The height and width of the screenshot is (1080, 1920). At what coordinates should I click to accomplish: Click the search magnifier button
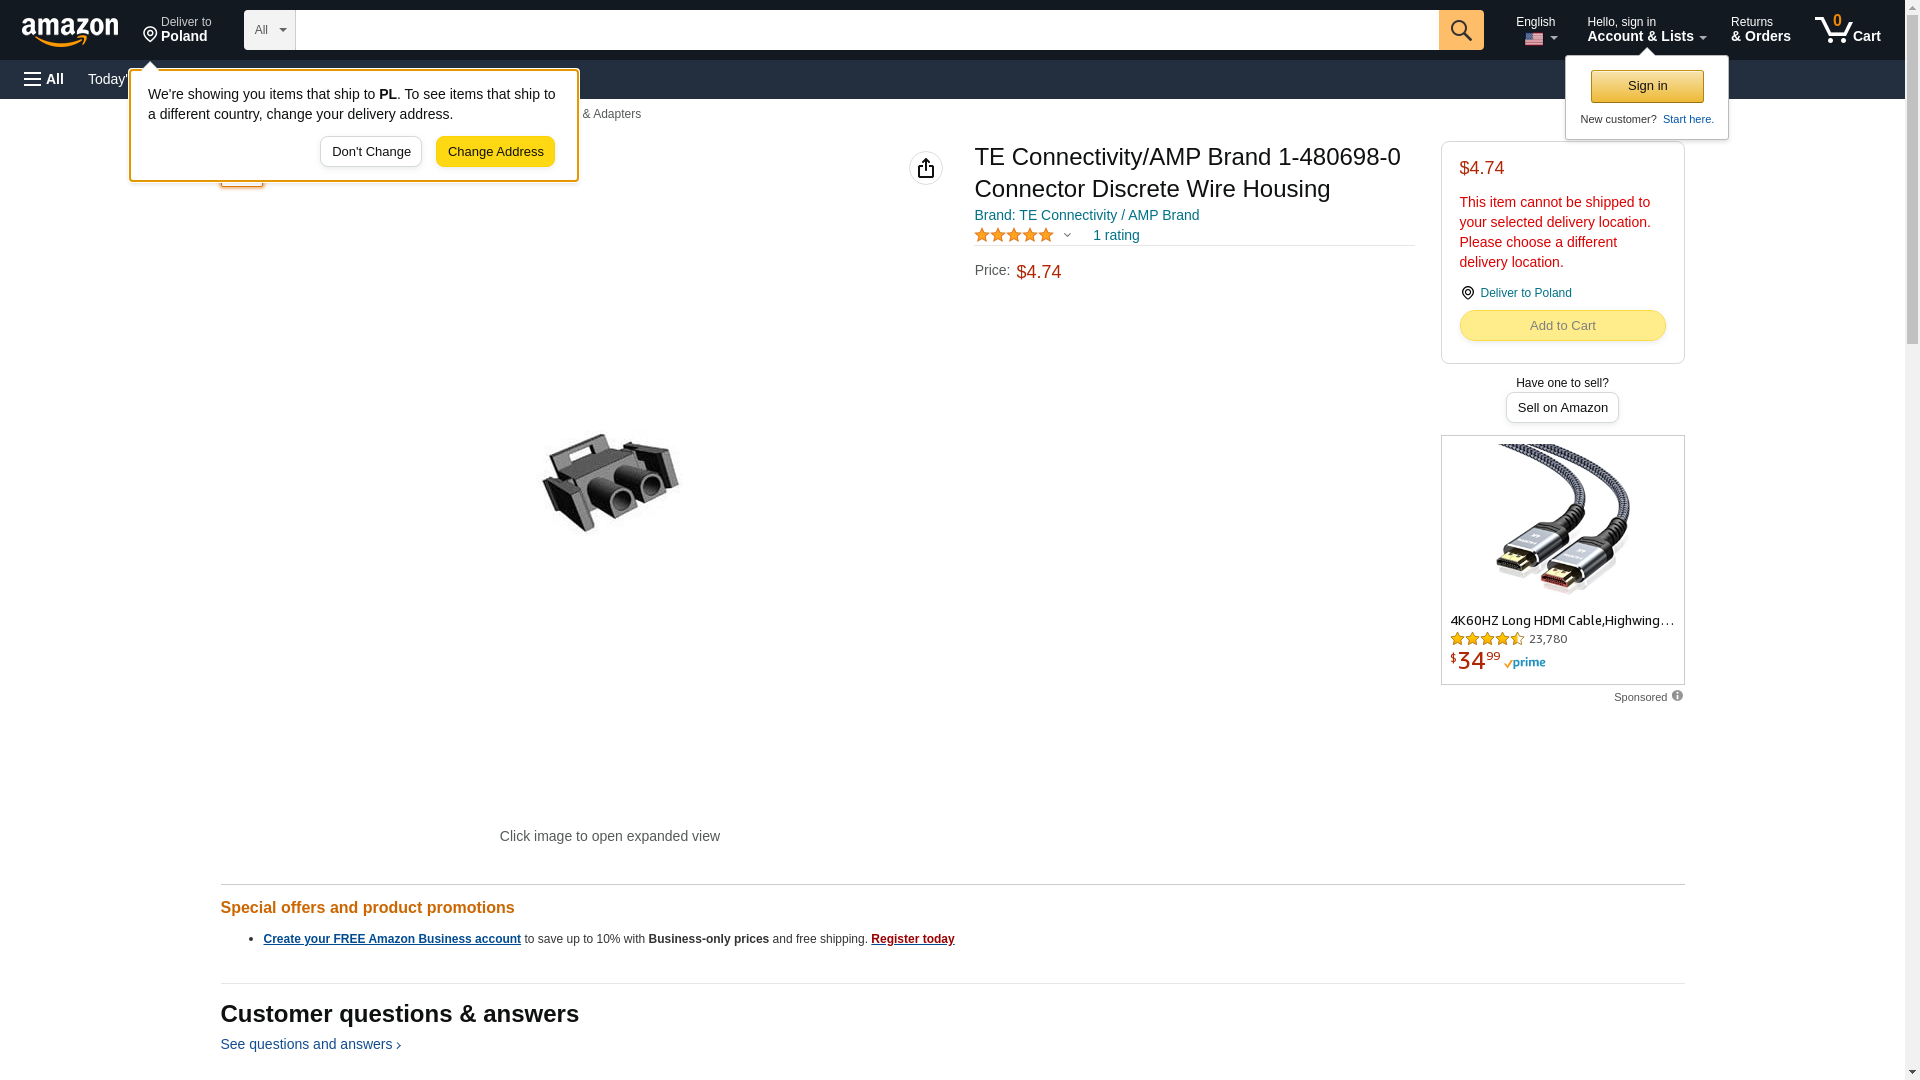point(1461,30)
